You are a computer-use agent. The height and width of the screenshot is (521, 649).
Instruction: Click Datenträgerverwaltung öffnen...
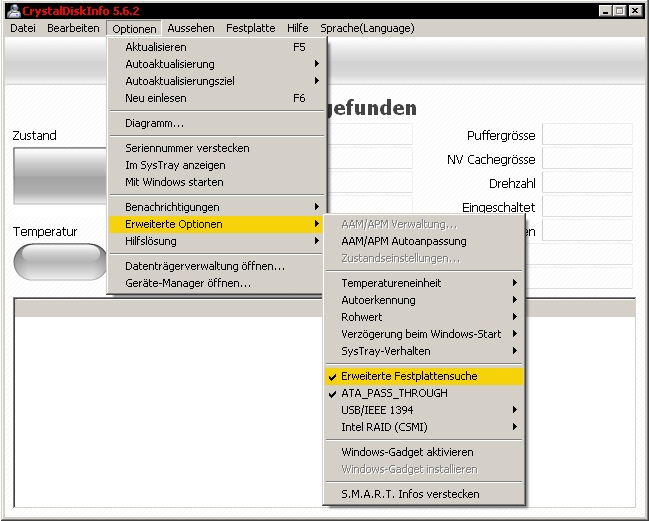click(x=216, y=266)
